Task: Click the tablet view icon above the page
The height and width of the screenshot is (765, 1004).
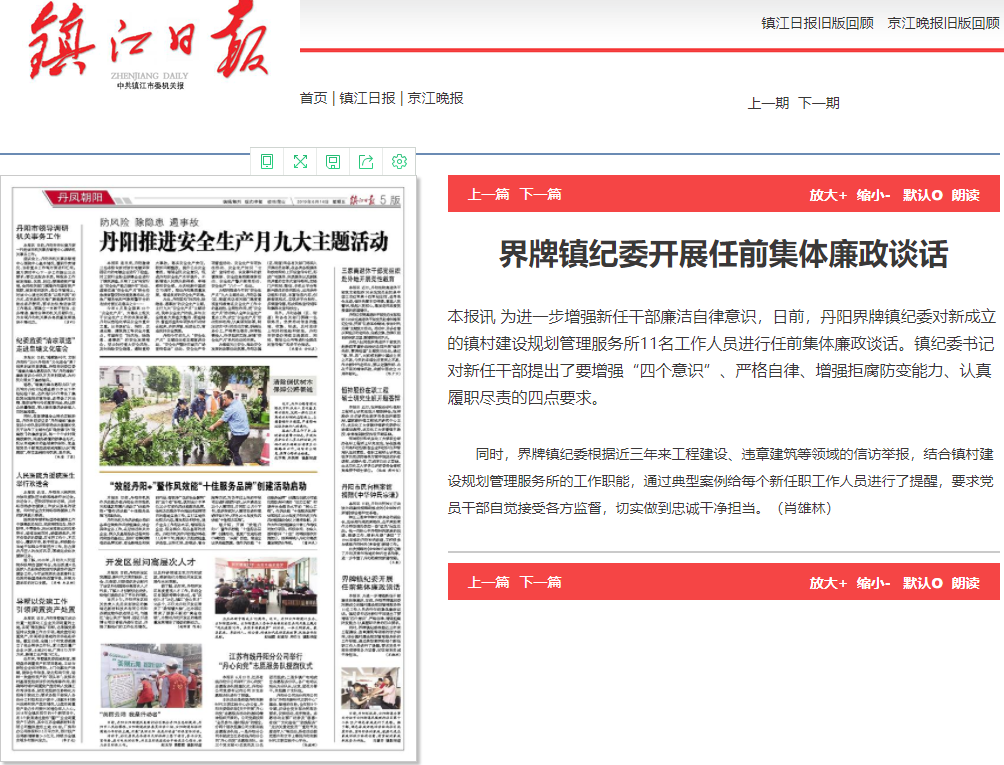Action: [x=267, y=162]
